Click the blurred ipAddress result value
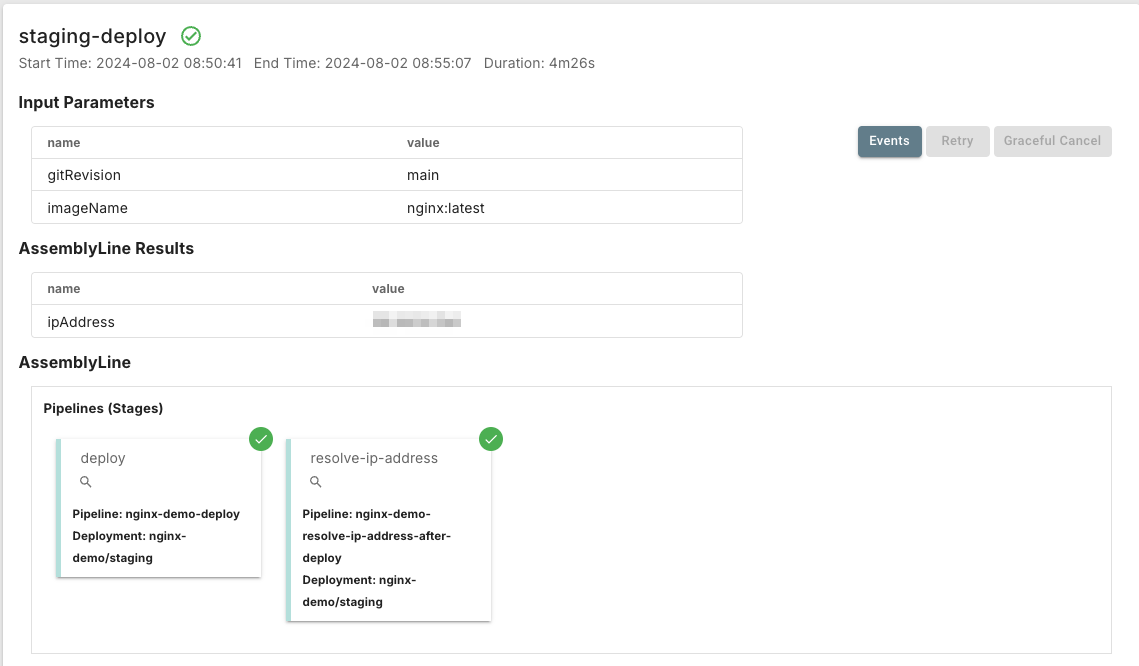1139x666 pixels. 416,321
